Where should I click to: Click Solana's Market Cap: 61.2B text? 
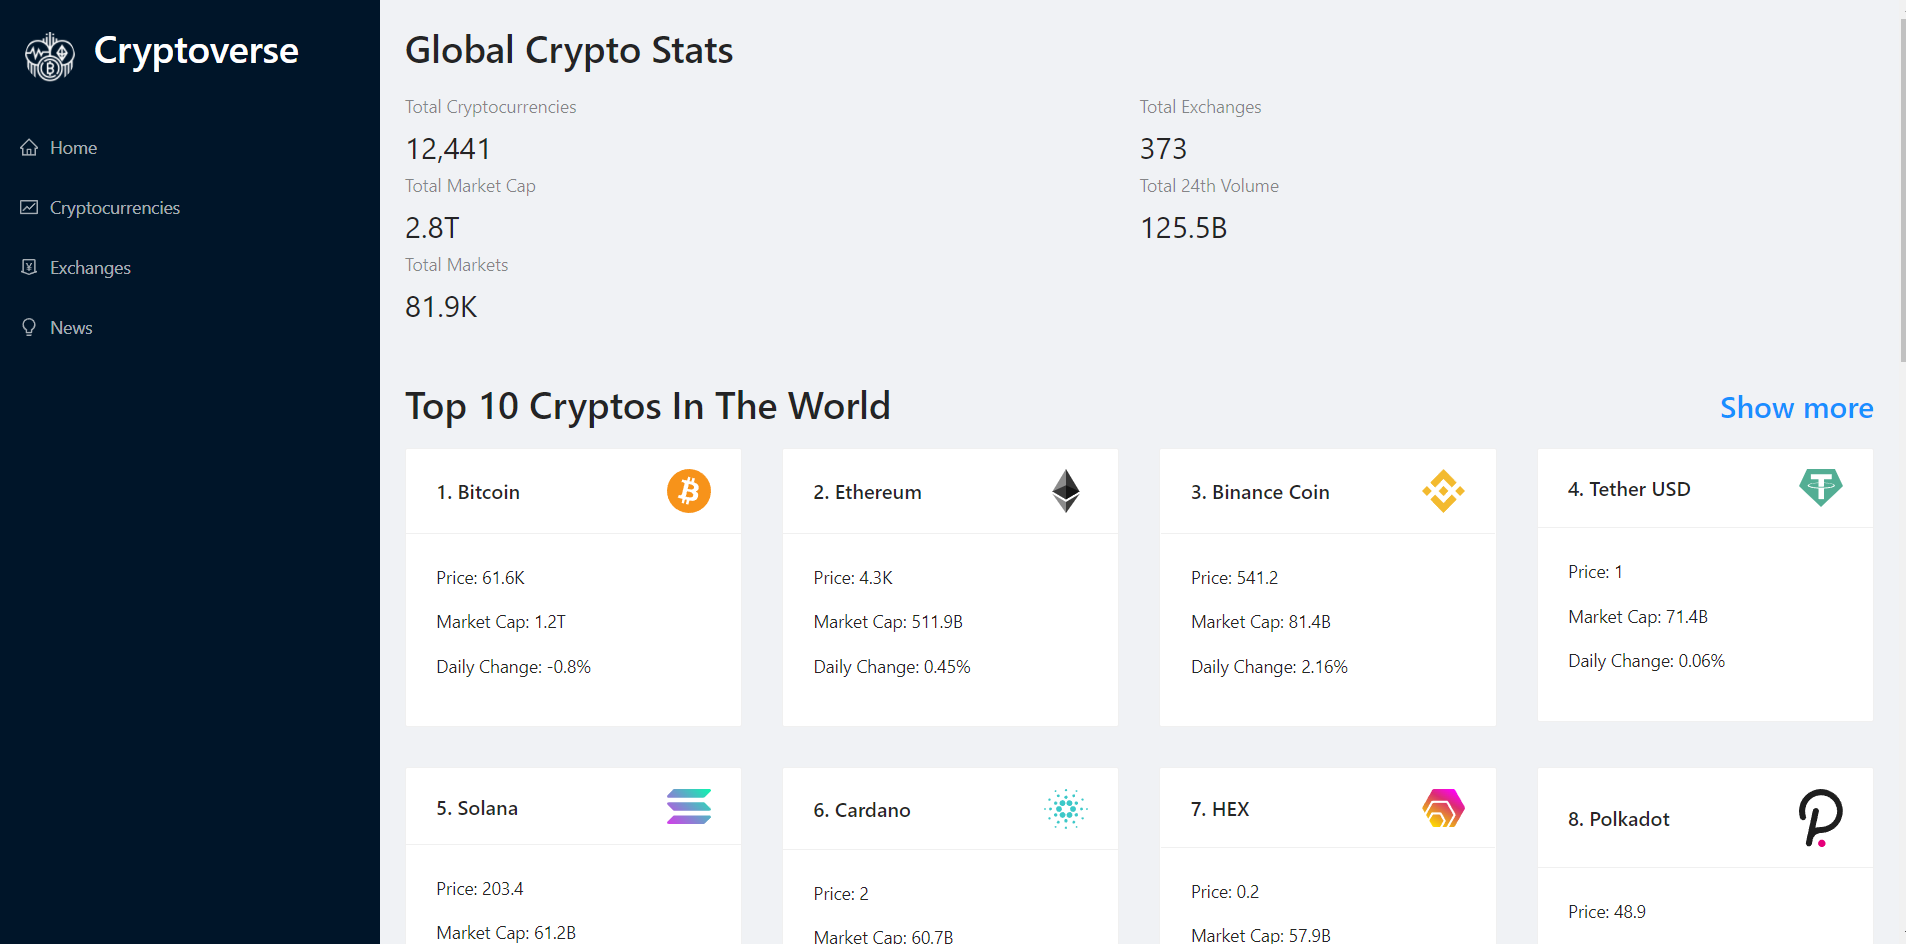coord(506,933)
